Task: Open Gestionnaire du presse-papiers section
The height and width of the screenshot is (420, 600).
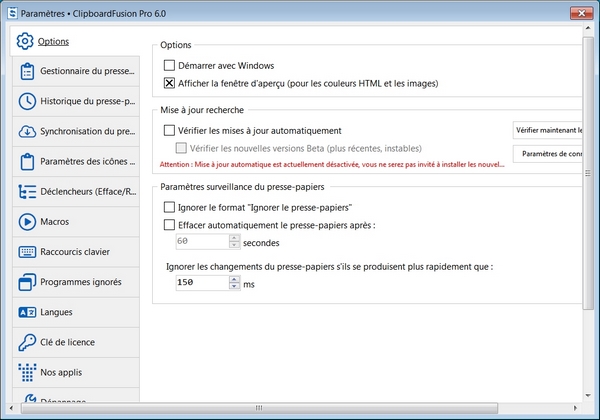Action: tap(76, 71)
